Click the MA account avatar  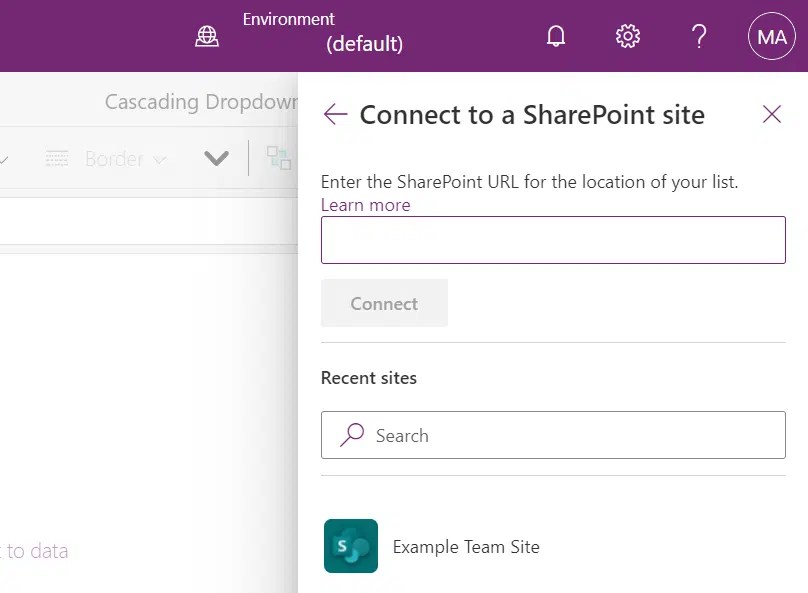[x=771, y=36]
